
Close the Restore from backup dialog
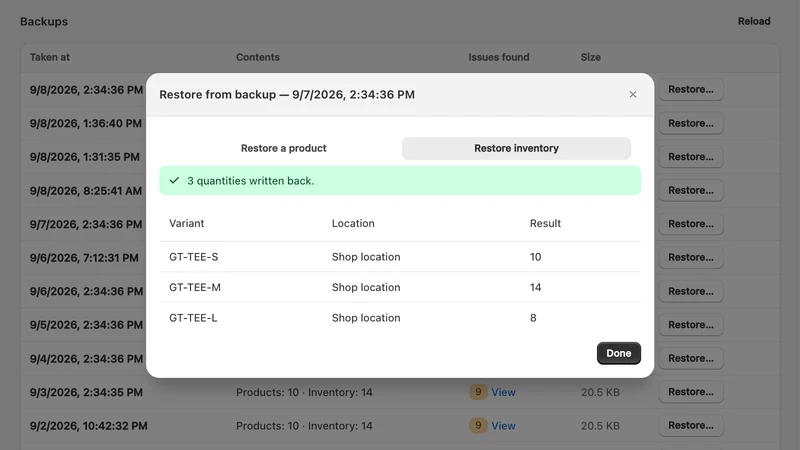click(633, 94)
